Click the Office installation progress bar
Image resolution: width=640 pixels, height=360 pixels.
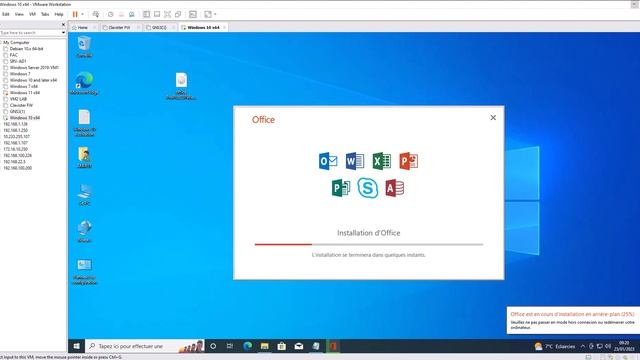click(369, 244)
